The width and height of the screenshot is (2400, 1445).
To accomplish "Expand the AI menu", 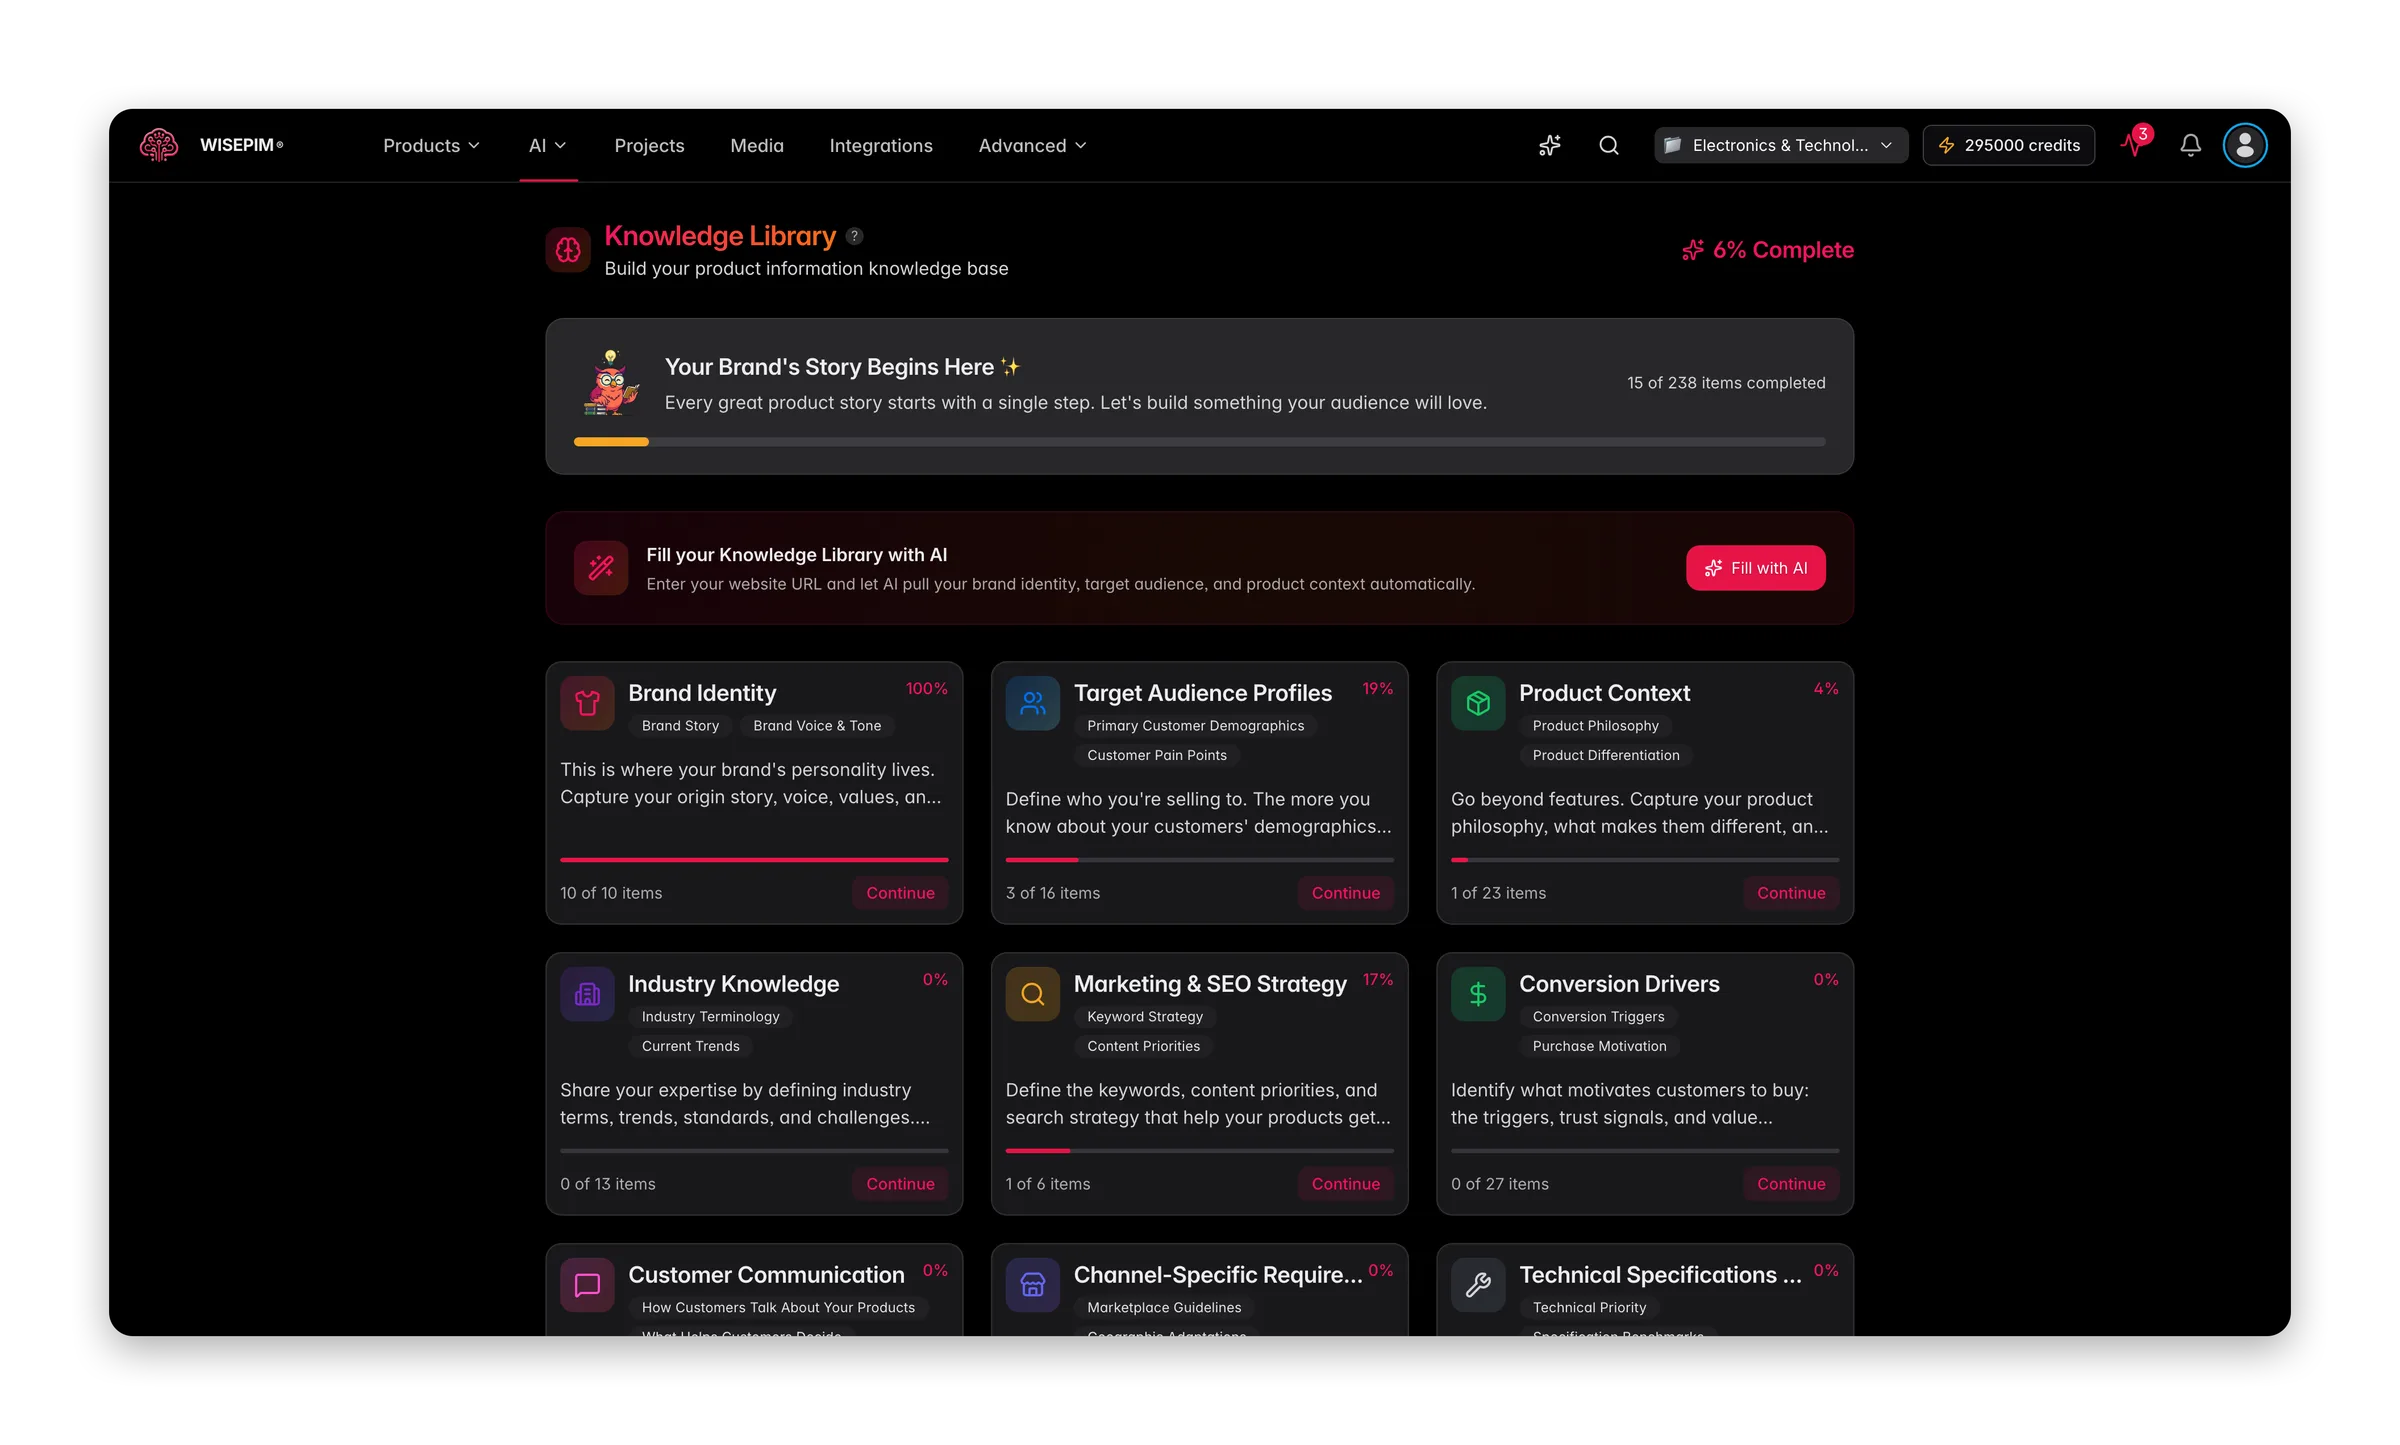I will coord(547,146).
